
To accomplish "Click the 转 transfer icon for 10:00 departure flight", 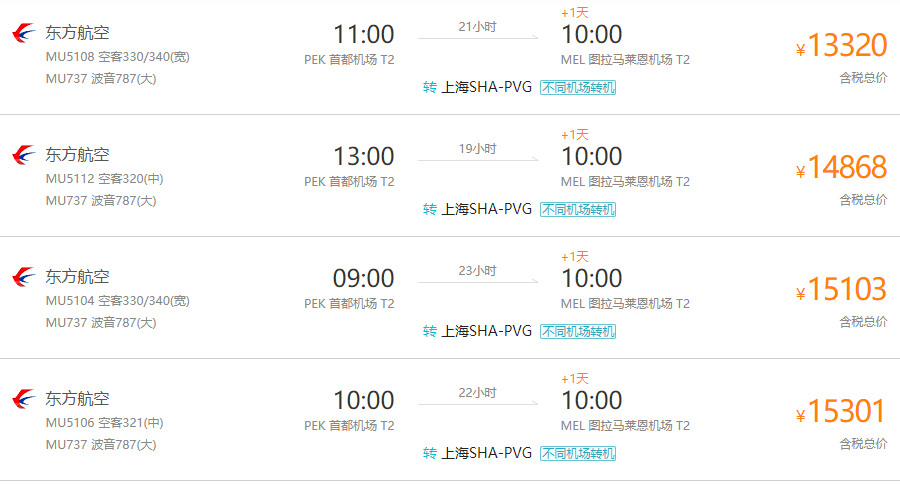I will (x=429, y=453).
